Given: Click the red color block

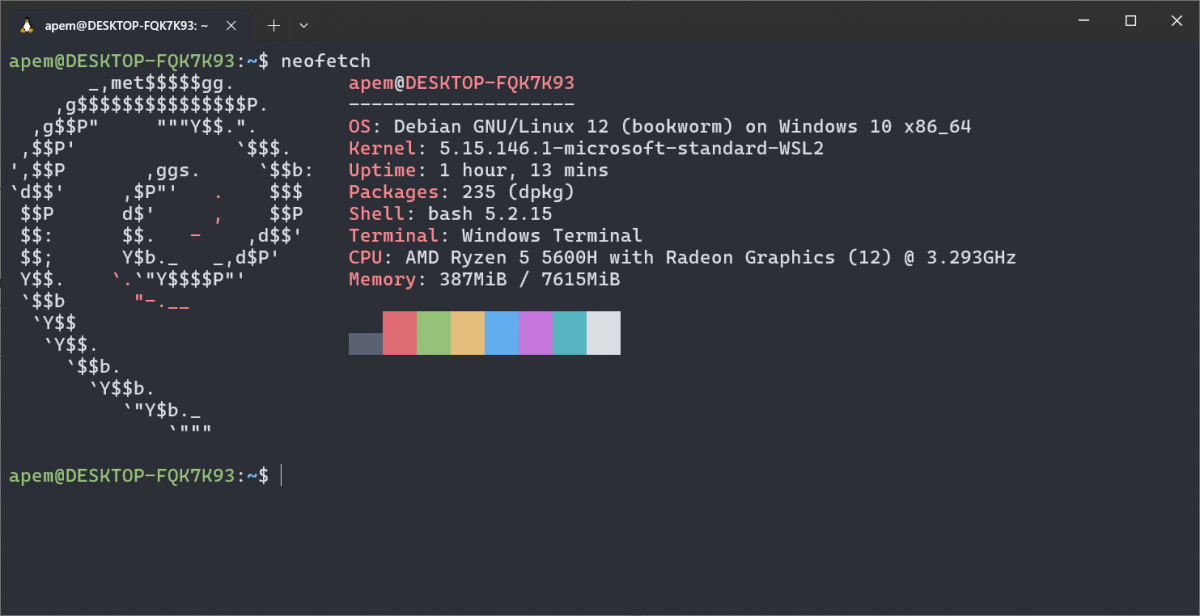Looking at the screenshot, I should tap(400, 332).
